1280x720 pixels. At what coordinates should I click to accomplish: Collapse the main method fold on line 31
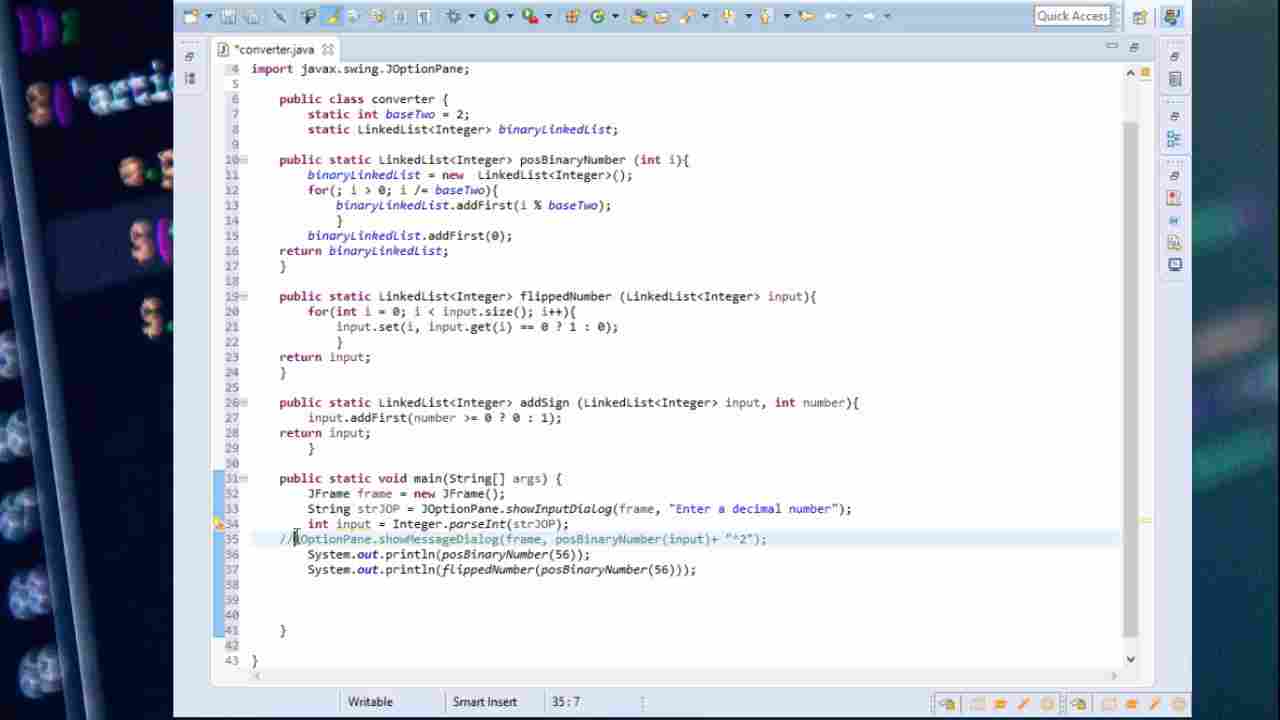(244, 479)
